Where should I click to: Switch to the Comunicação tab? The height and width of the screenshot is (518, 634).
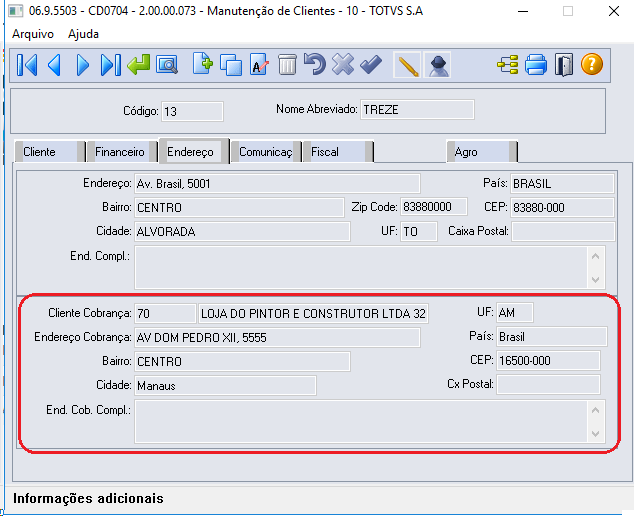266,152
